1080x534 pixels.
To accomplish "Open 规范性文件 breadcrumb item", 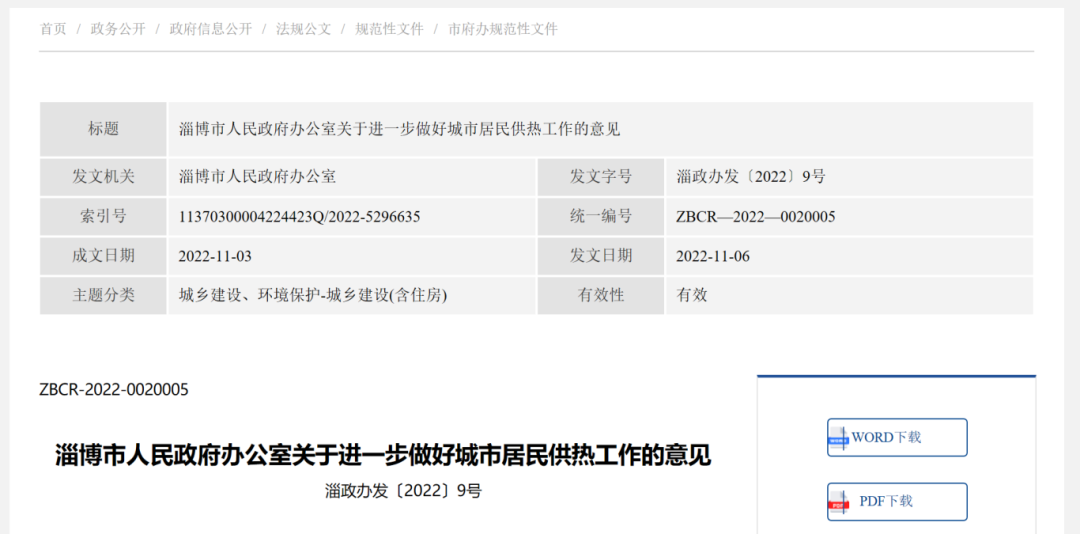I will tap(390, 29).
